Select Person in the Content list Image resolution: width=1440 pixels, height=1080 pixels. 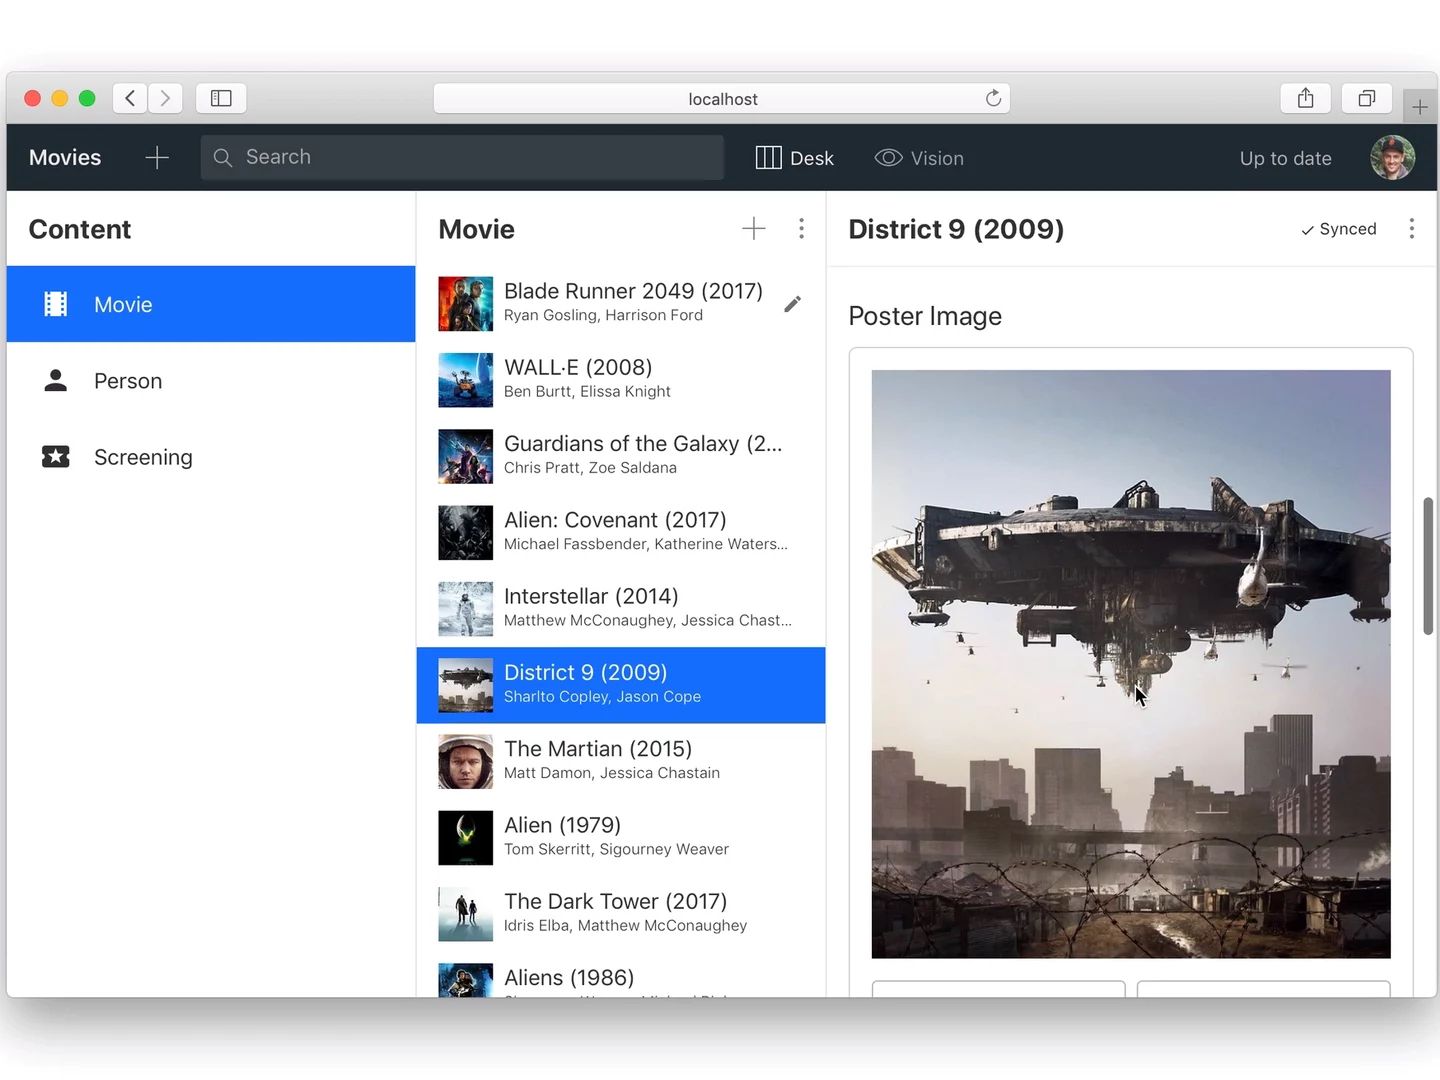[211, 381]
